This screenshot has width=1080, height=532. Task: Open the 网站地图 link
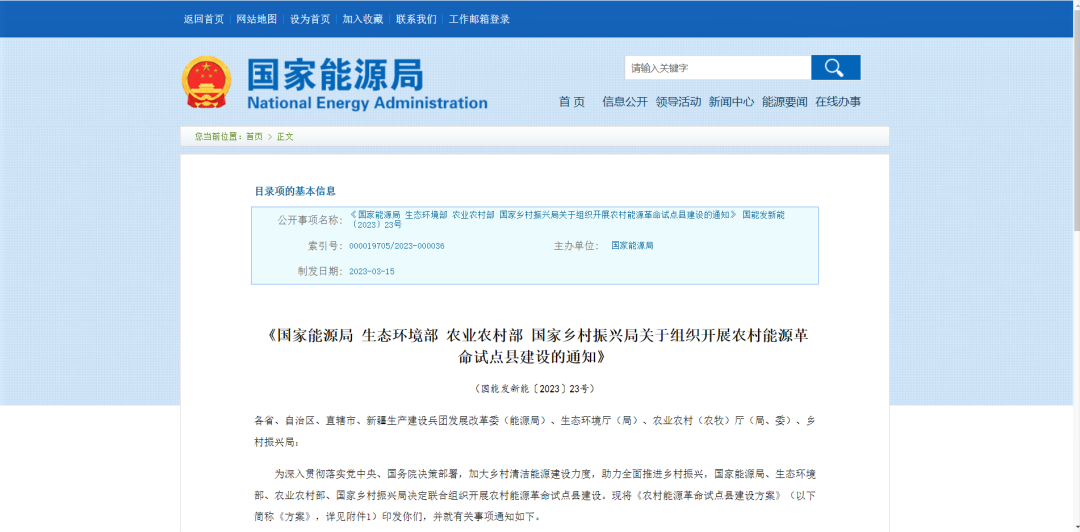tap(257, 19)
